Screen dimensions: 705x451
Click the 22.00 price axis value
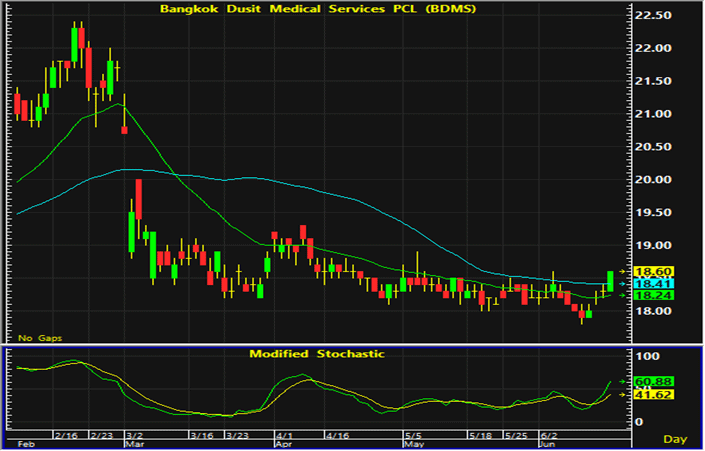[x=653, y=48]
